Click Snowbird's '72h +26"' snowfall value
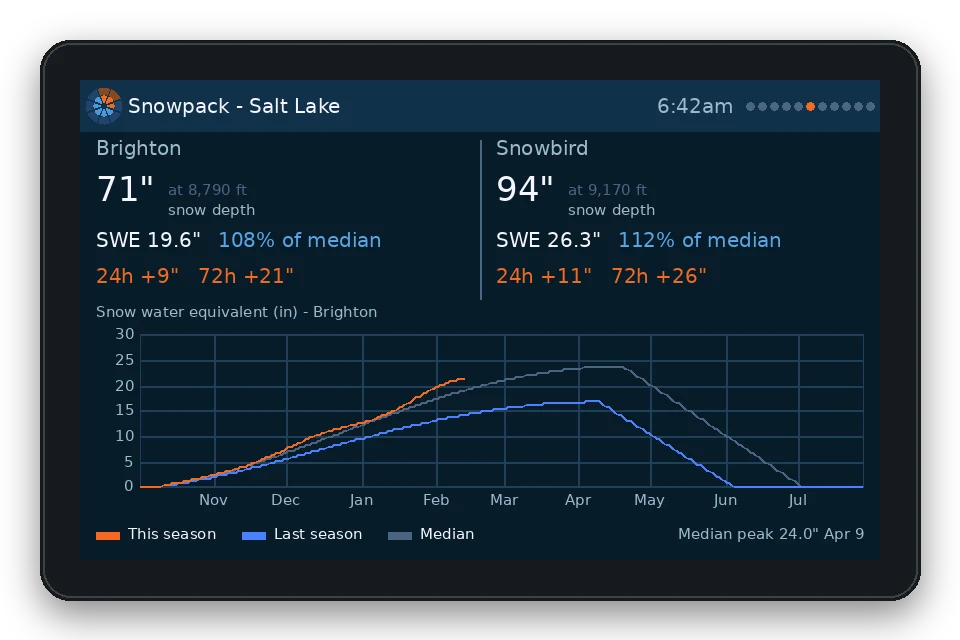The image size is (960, 640). 659,276
